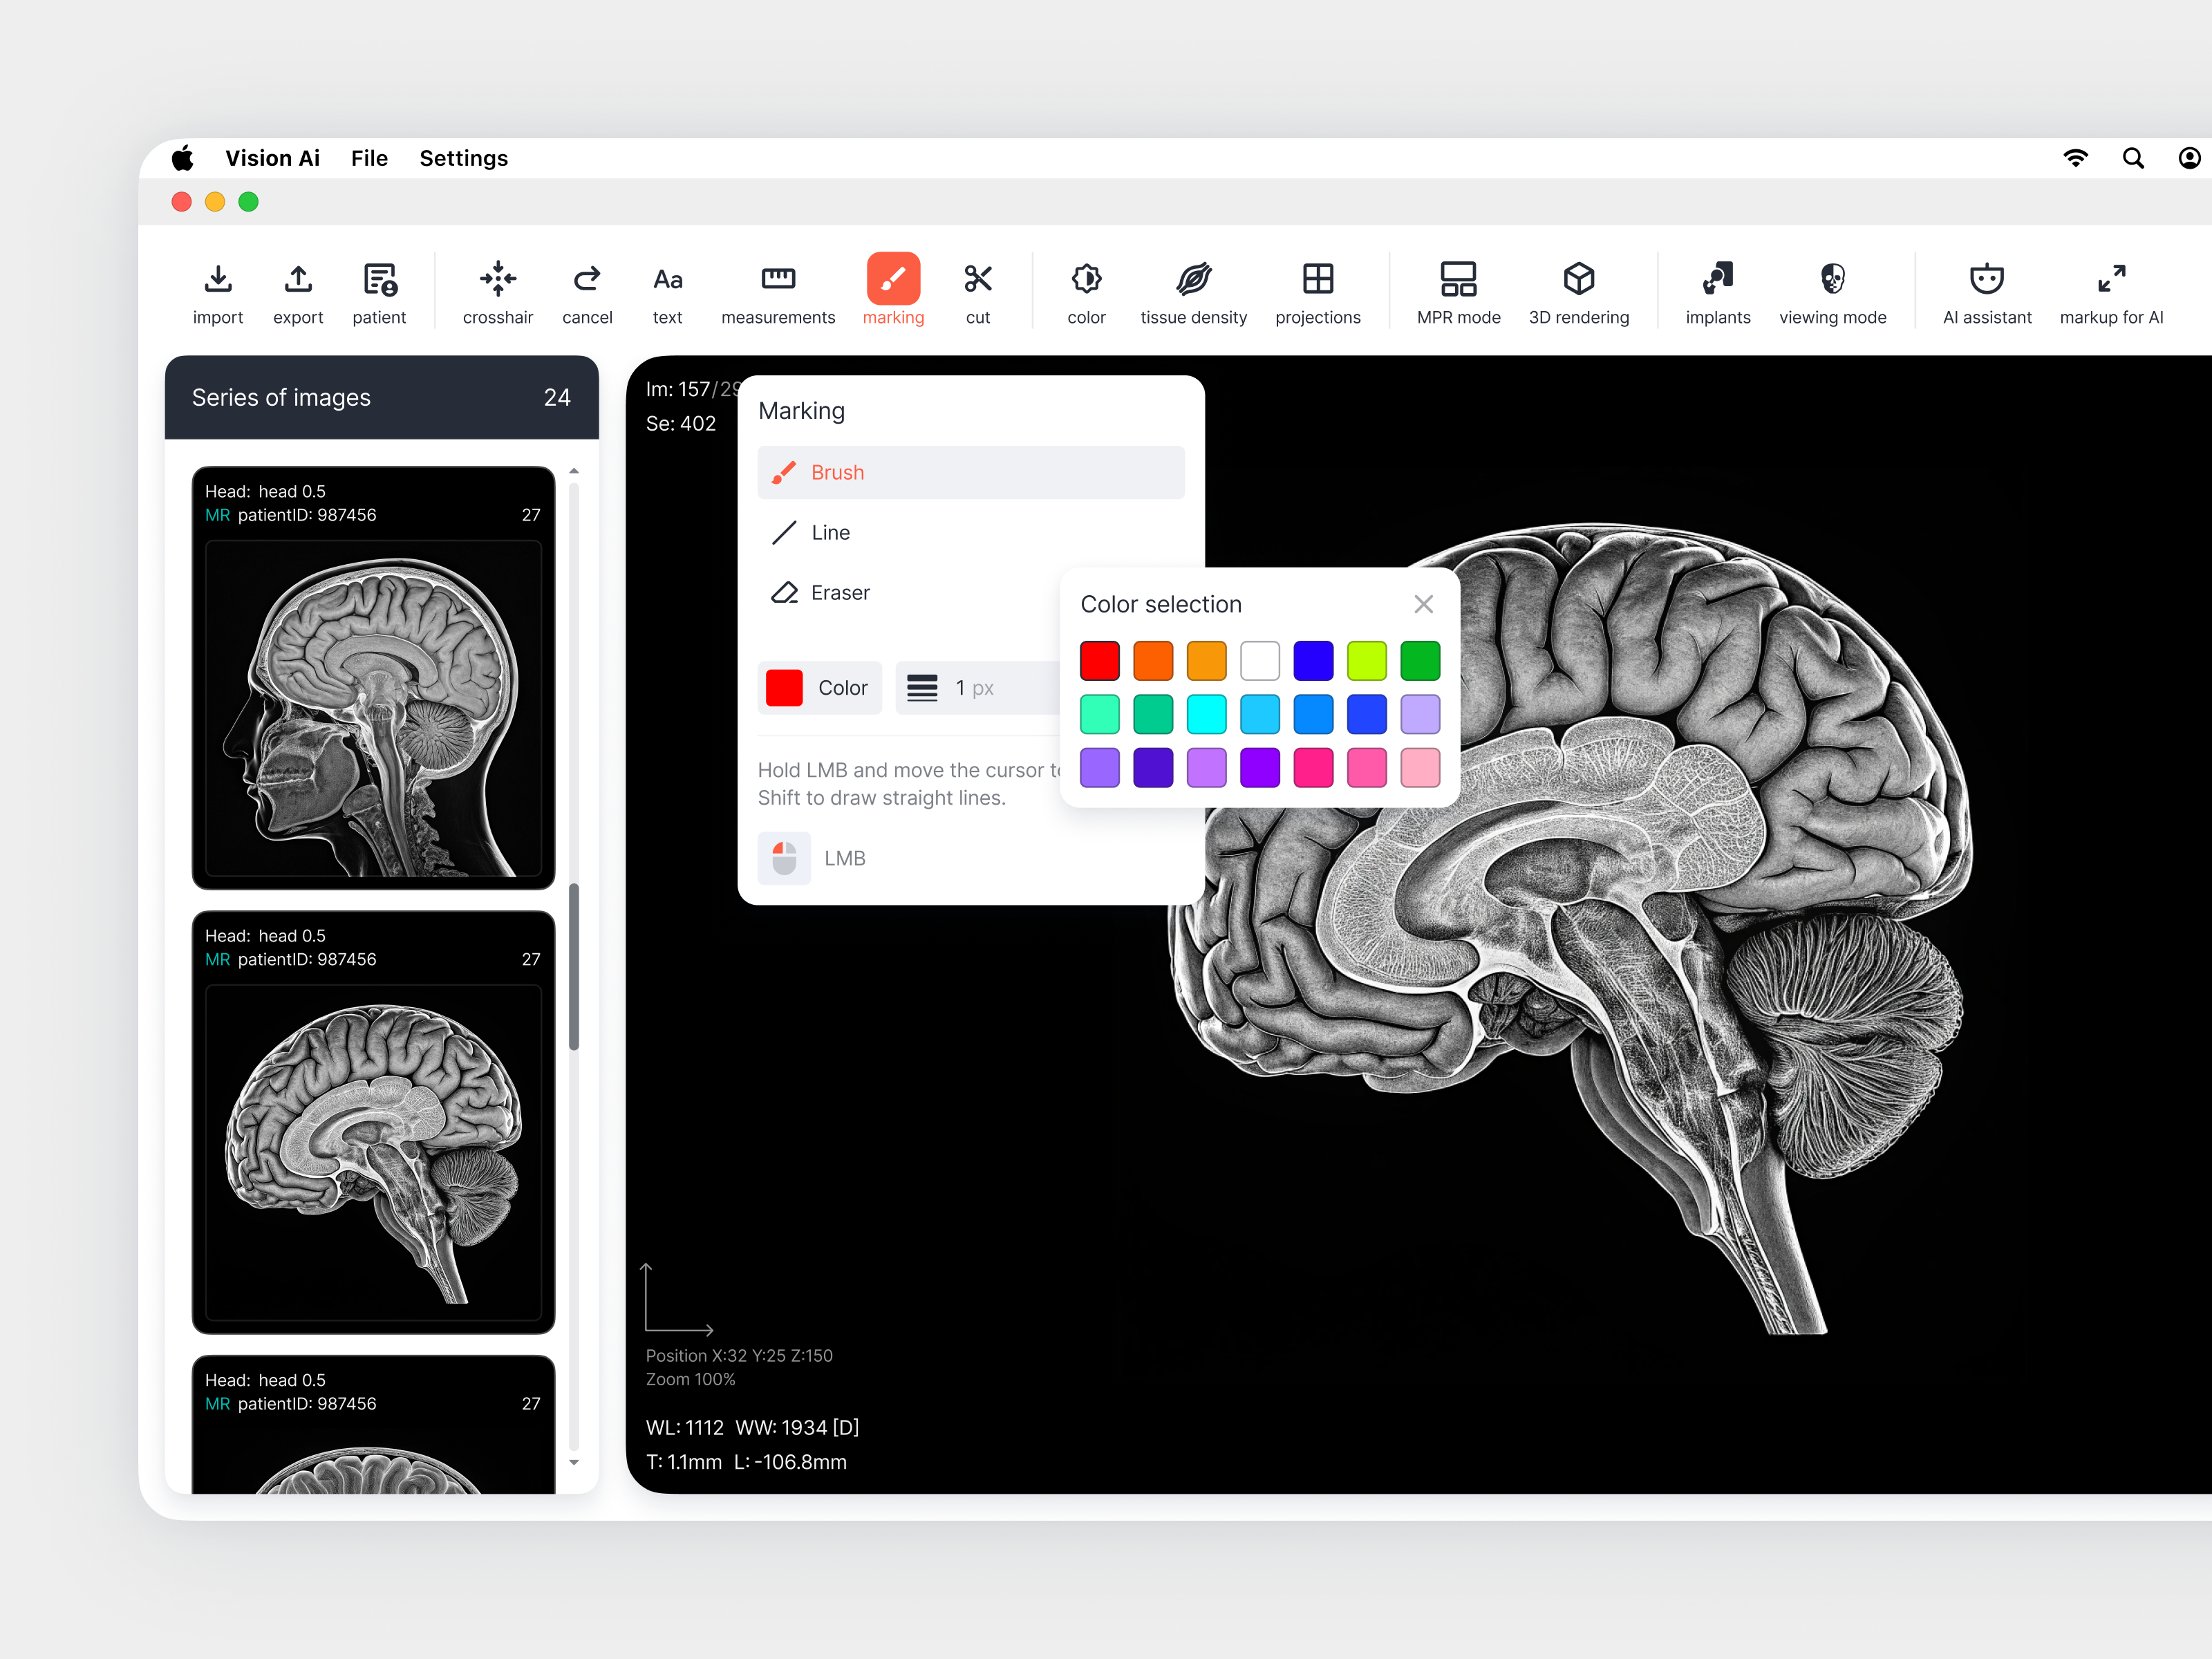
Task: Open the projections view options
Action: coord(1318,291)
